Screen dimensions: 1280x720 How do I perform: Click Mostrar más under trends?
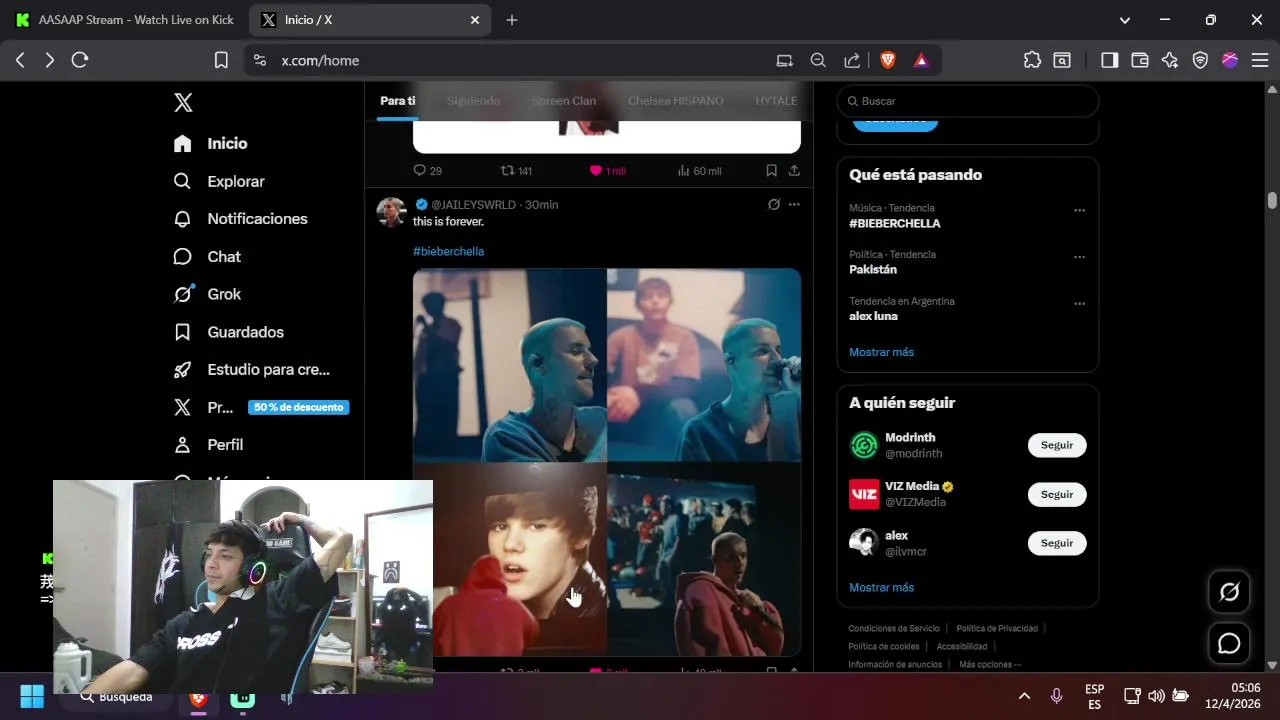click(881, 352)
